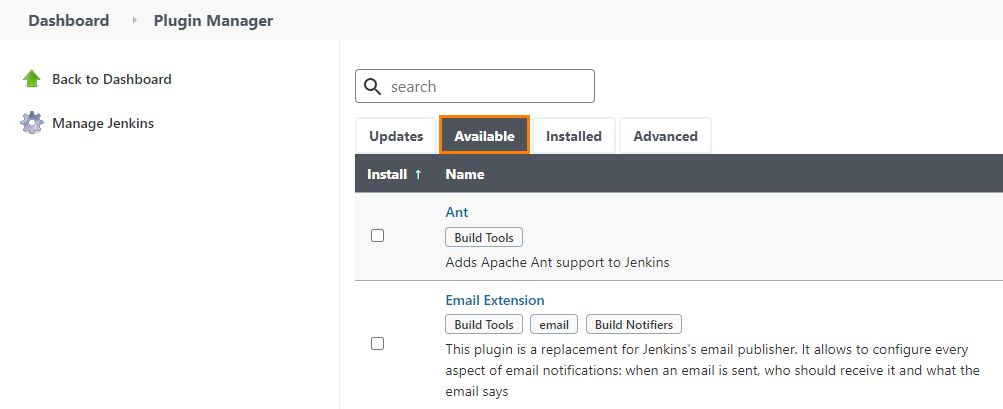The image size is (1003, 409).
Task: Focus the plugin search field
Action: pyautogui.click(x=488, y=87)
